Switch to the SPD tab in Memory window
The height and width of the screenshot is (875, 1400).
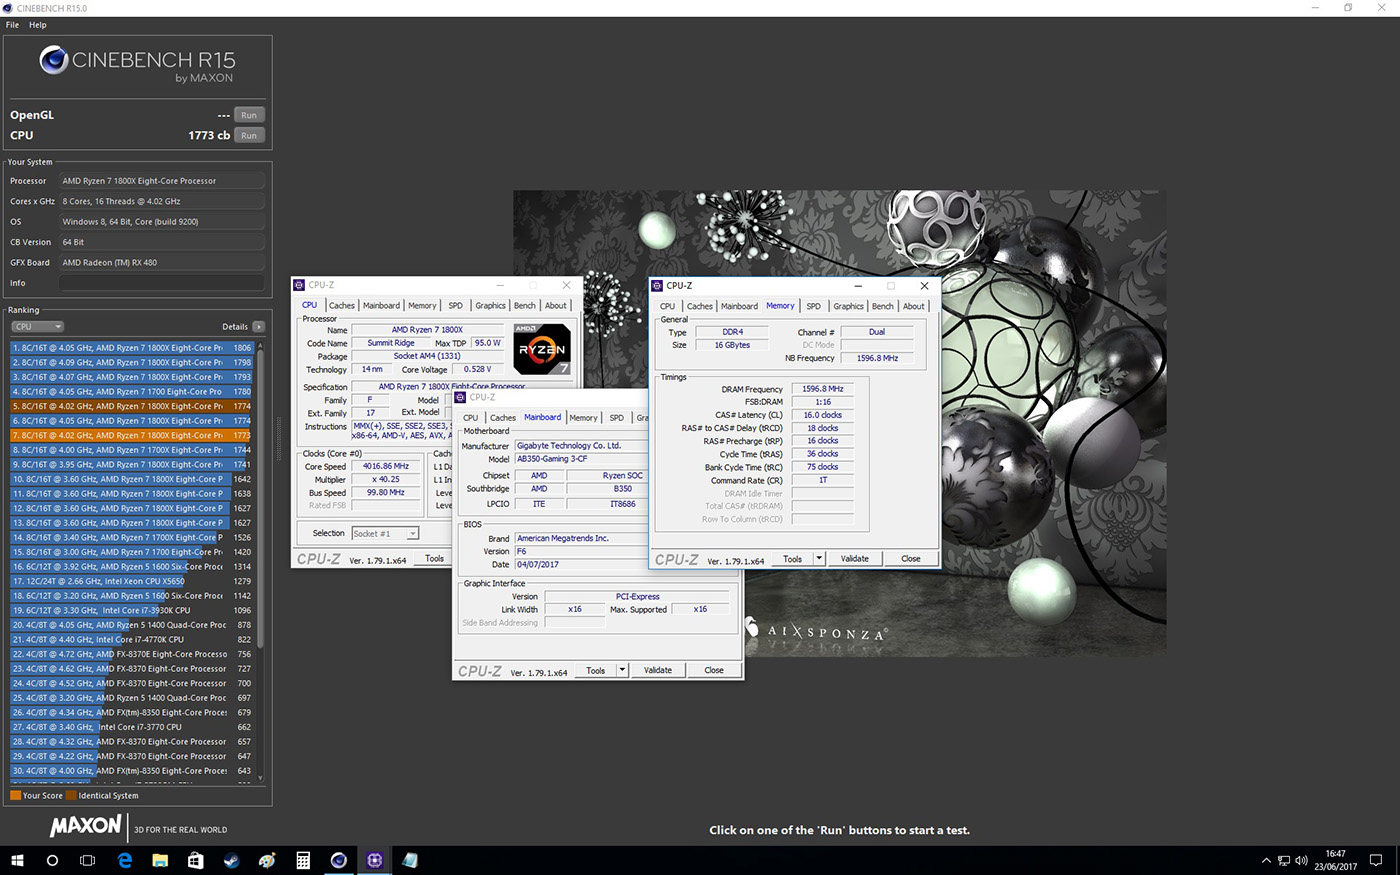click(814, 306)
